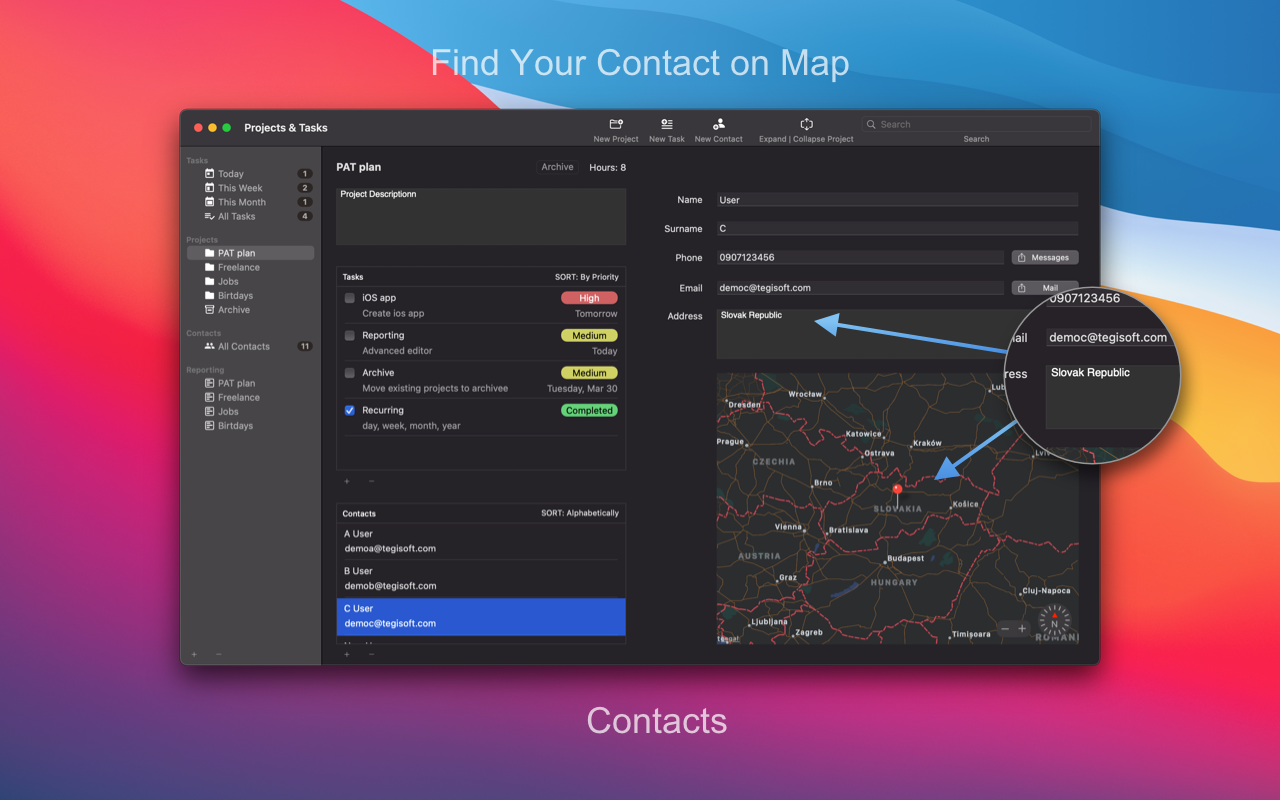Click the Email field with democ@tegisoft.com
This screenshot has width=1280, height=800.
point(860,288)
